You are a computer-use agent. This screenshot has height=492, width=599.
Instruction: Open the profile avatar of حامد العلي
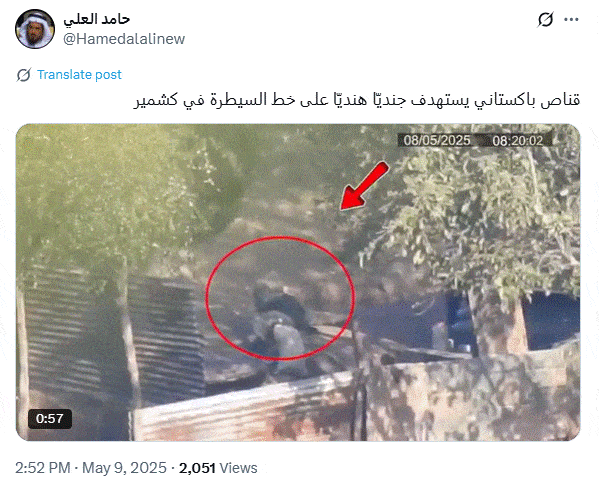35,29
